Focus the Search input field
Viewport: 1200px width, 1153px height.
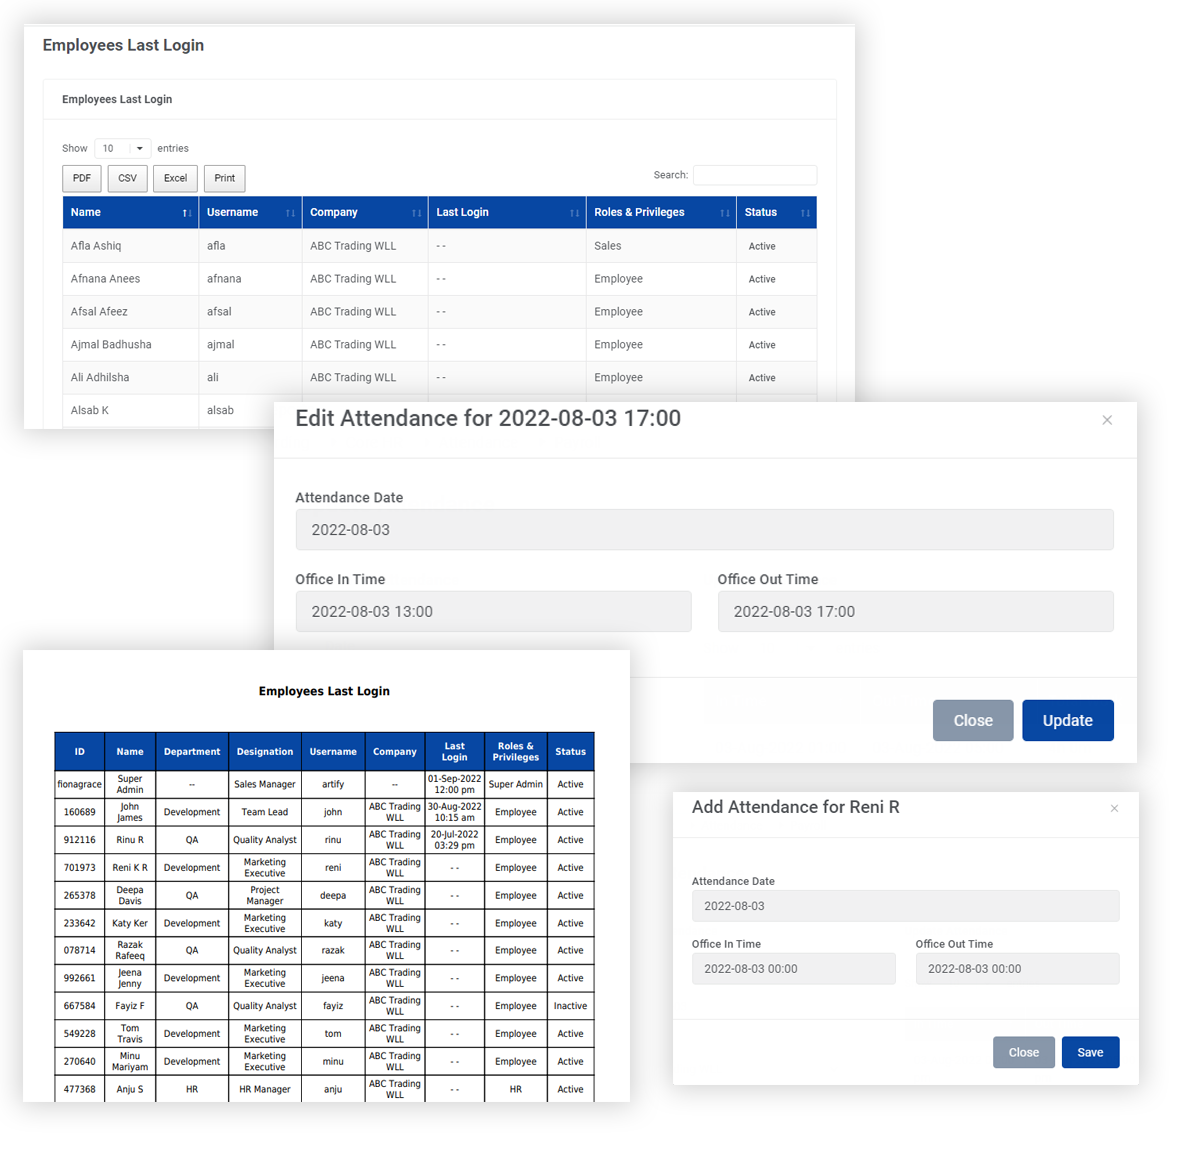click(x=755, y=175)
